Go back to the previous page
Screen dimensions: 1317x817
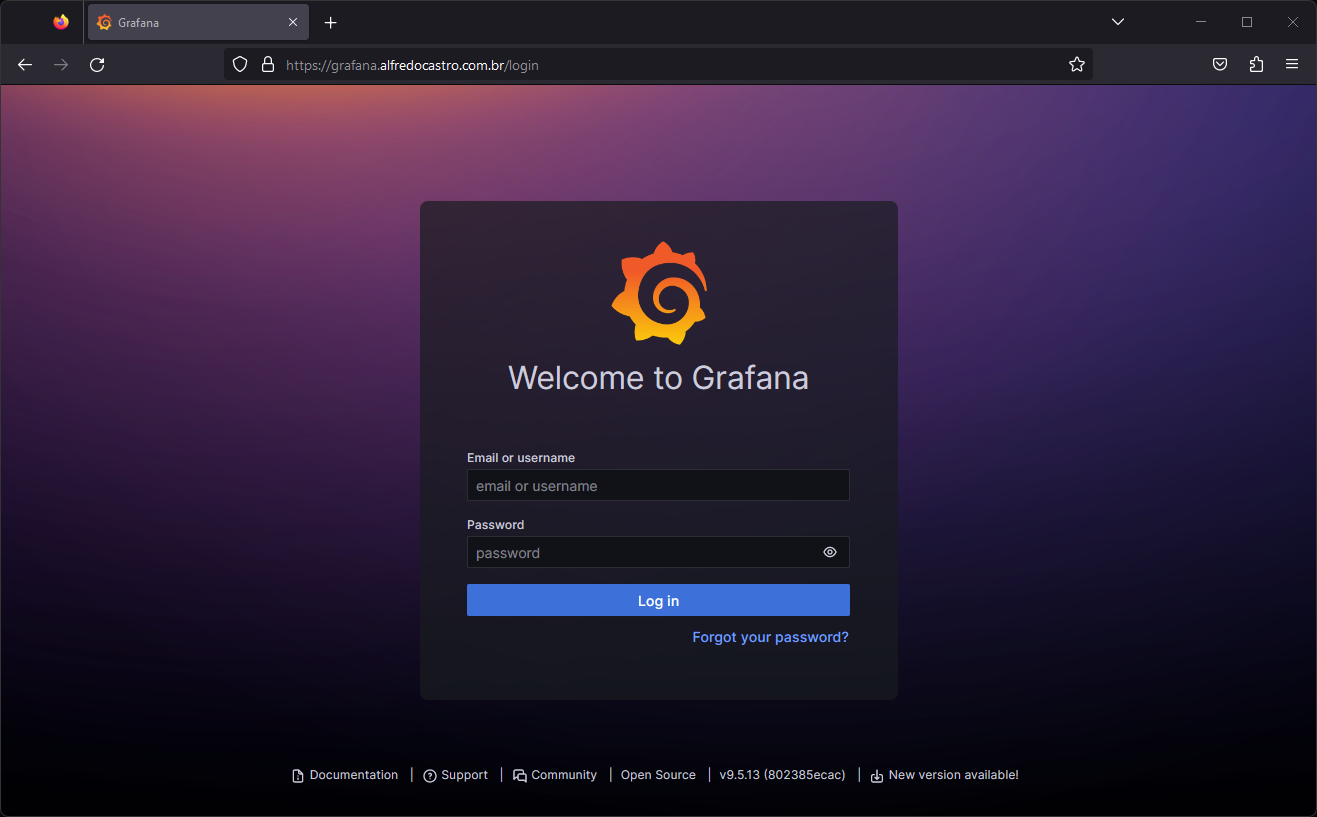[x=25, y=64]
